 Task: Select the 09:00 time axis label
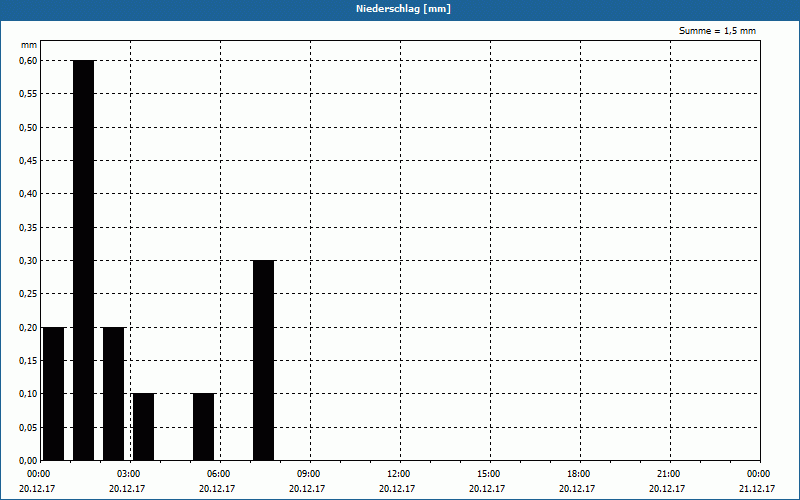(310, 474)
